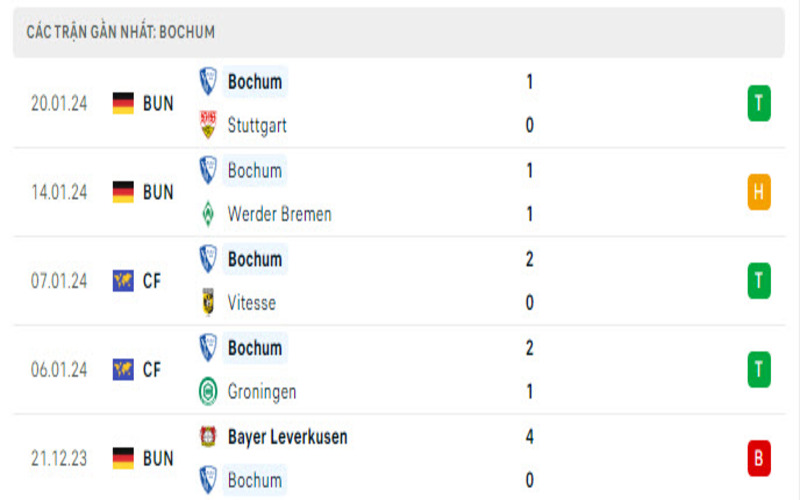Open the Werder Bremen team link
Viewport: 800px width, 500px height.
click(x=279, y=214)
